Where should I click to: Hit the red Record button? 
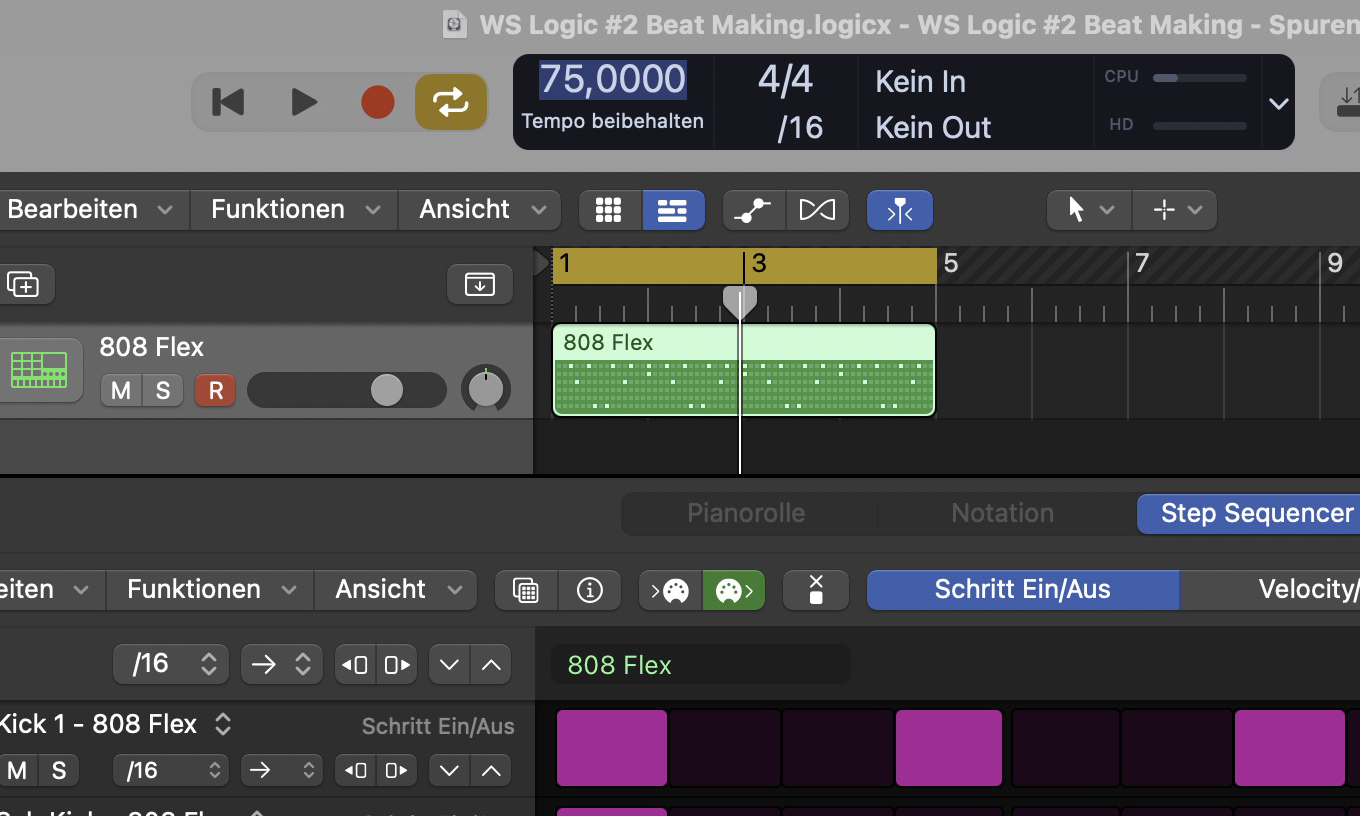pyautogui.click(x=378, y=102)
